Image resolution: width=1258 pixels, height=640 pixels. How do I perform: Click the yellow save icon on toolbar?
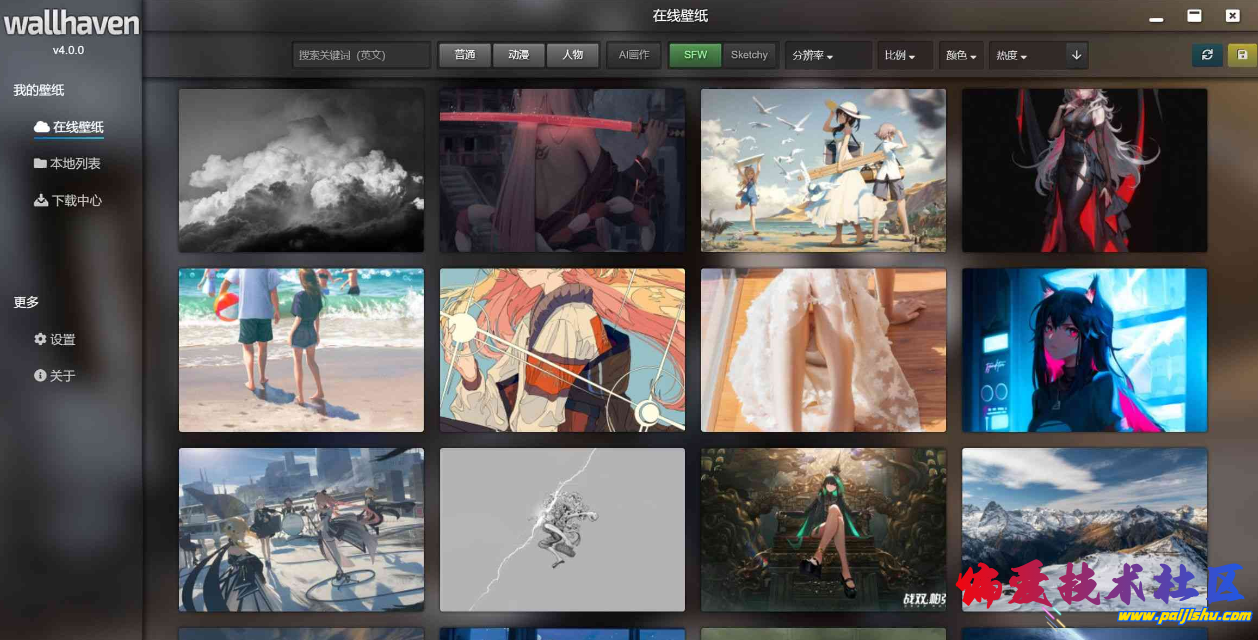pyautogui.click(x=1241, y=55)
